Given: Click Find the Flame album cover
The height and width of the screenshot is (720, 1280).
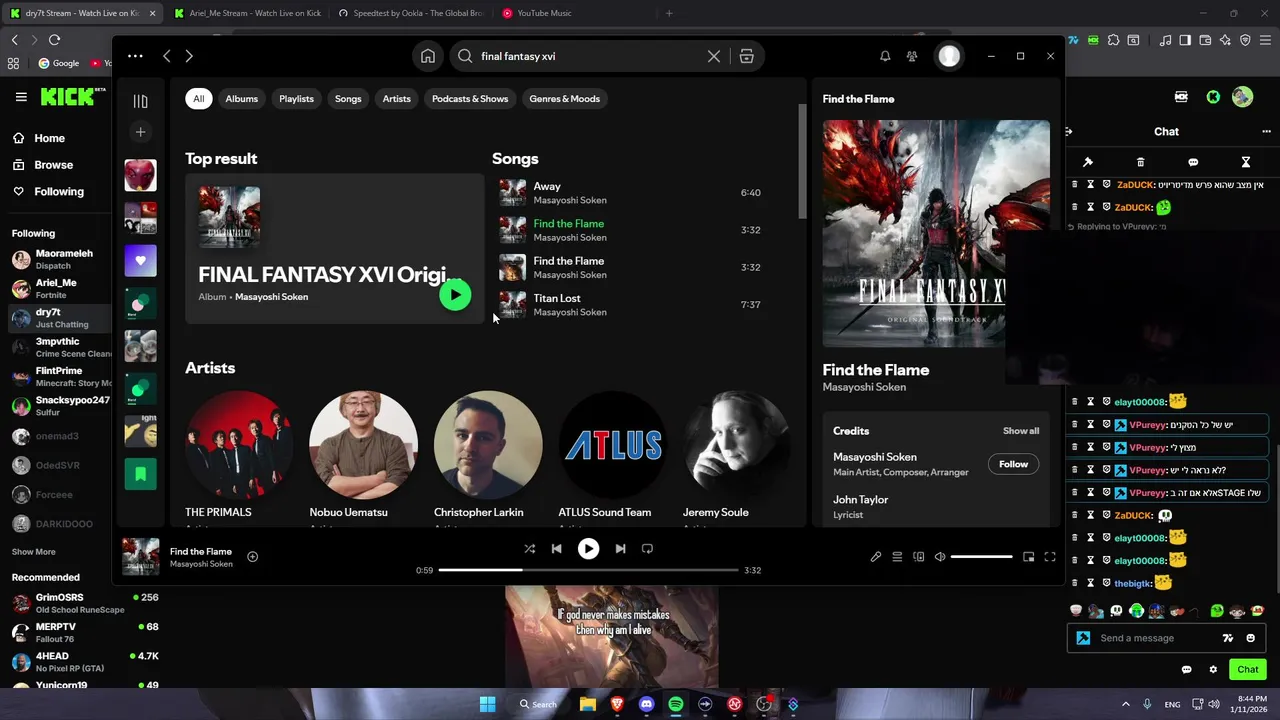Looking at the screenshot, I should point(936,234).
